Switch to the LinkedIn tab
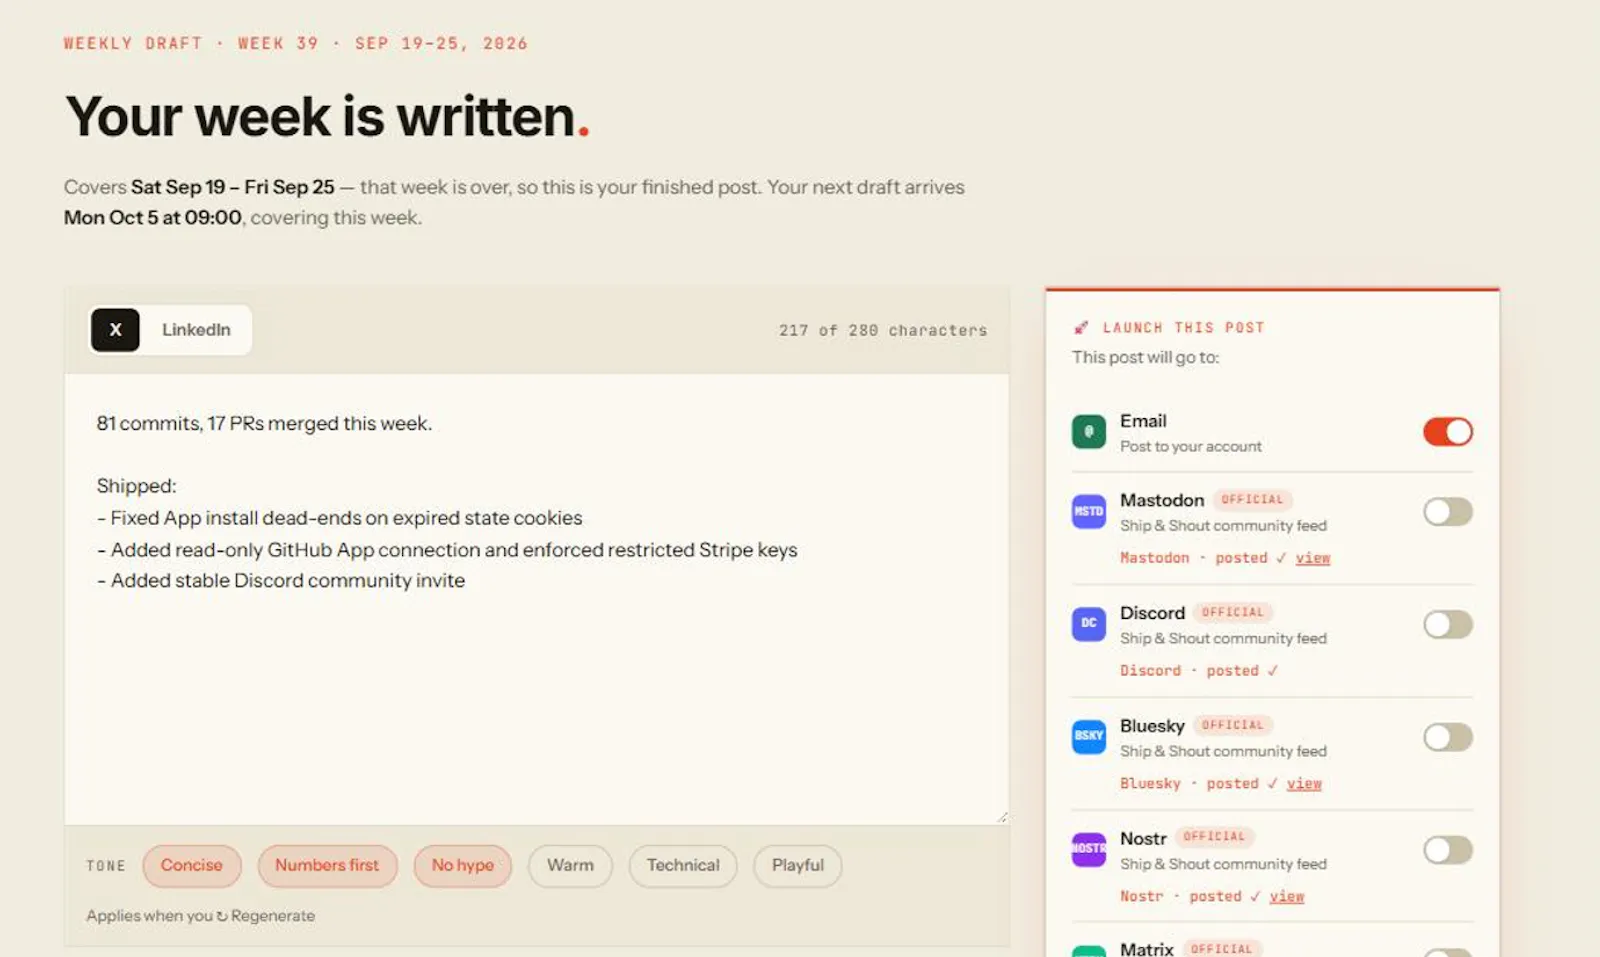This screenshot has height=957, width=1600. point(196,330)
